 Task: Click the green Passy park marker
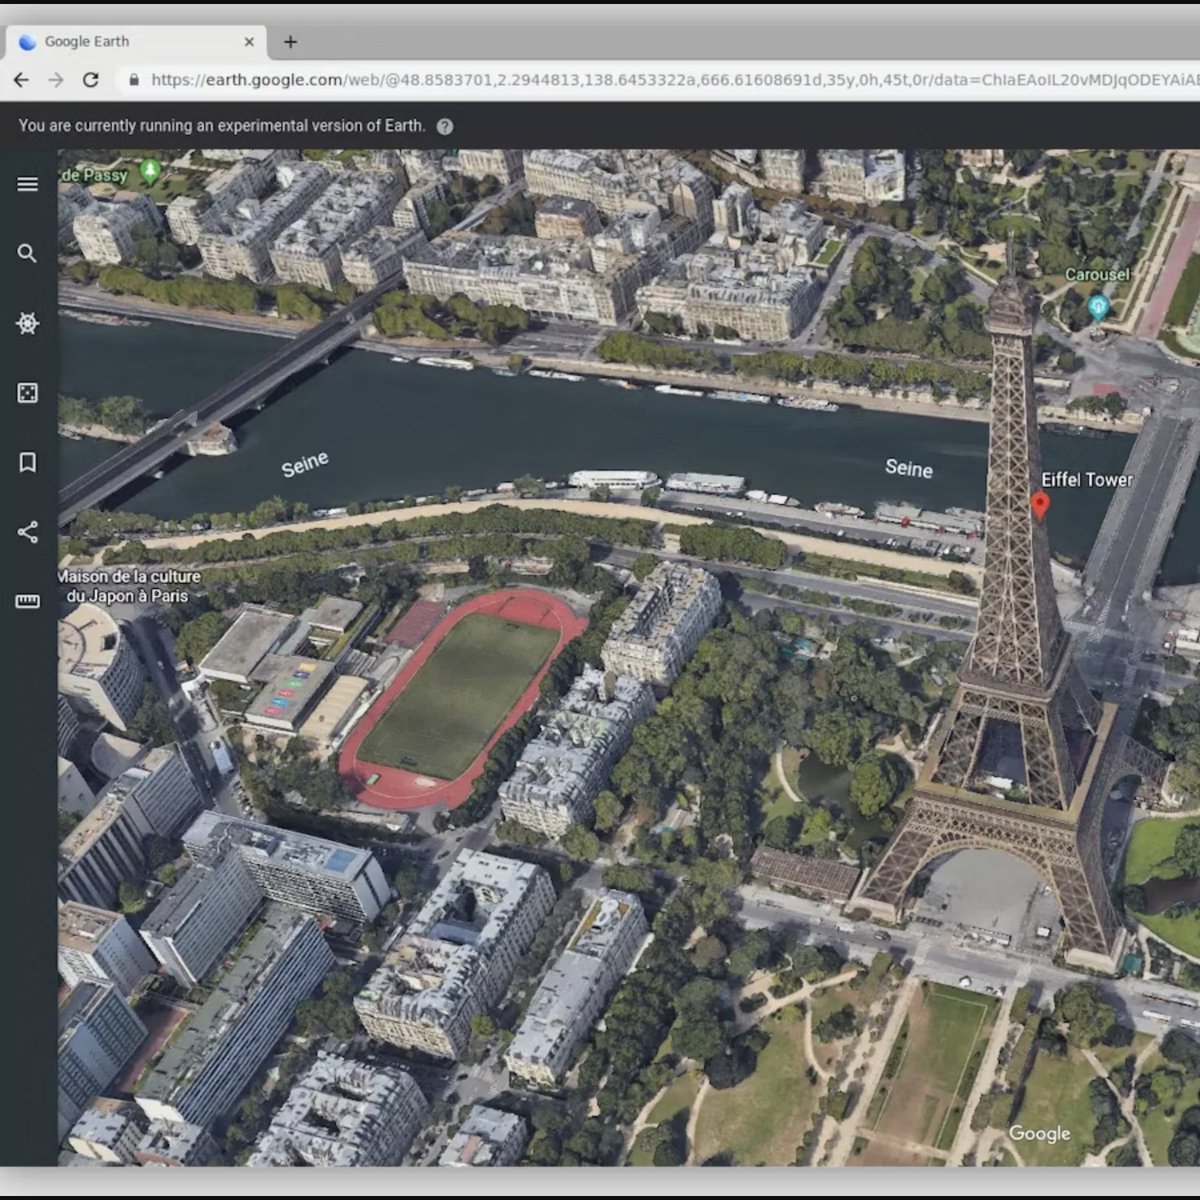click(x=150, y=171)
